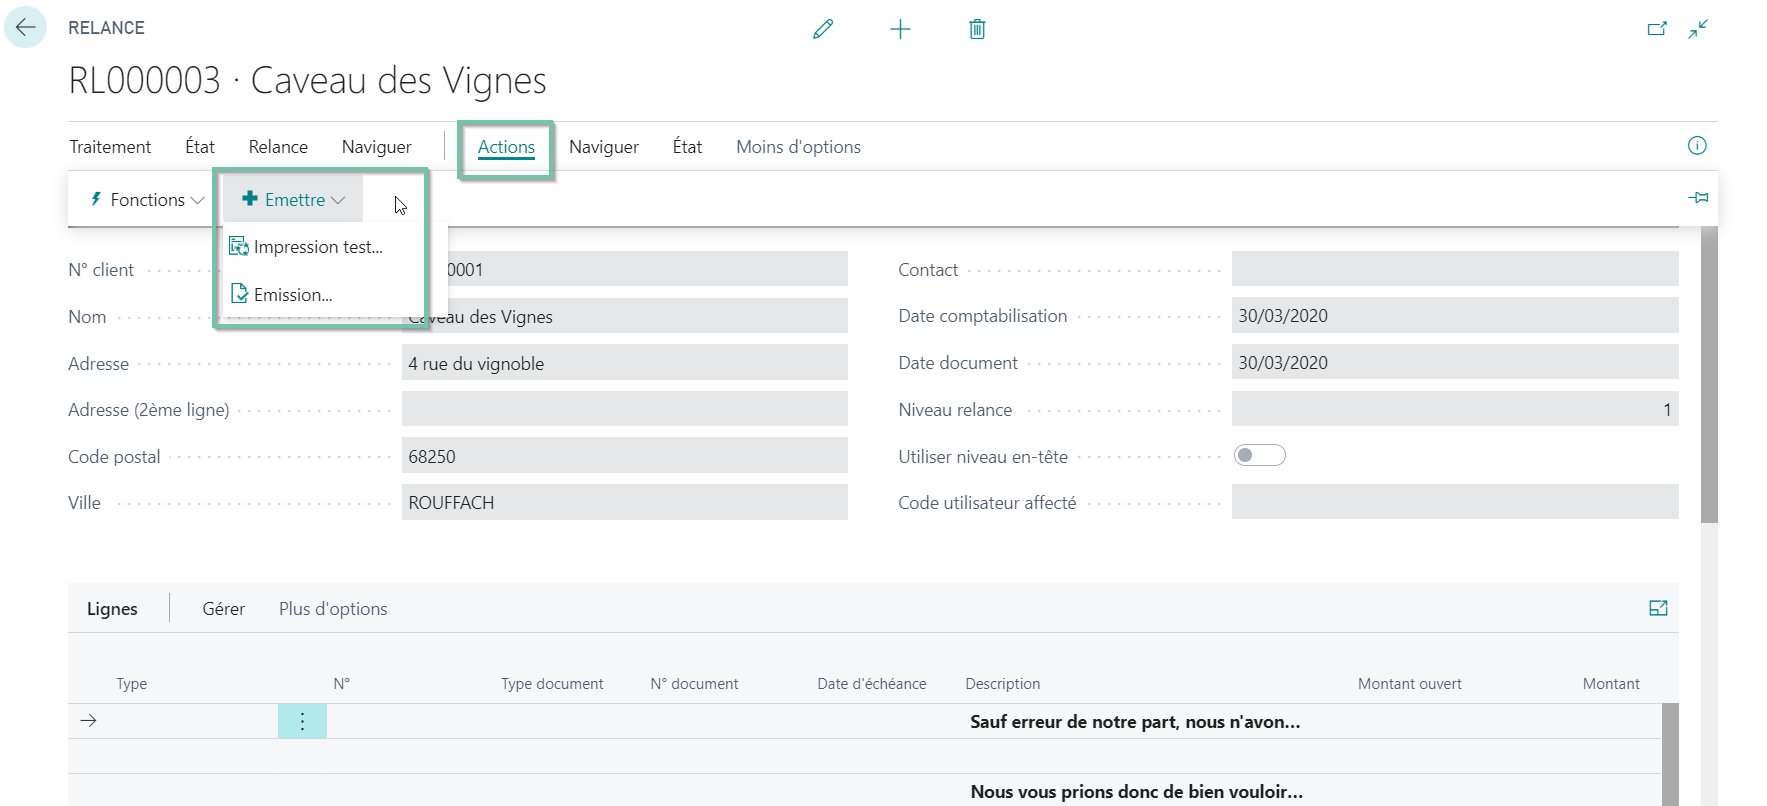Open record in new window icon
This screenshot has width=1767, height=806.
coord(1657,29)
